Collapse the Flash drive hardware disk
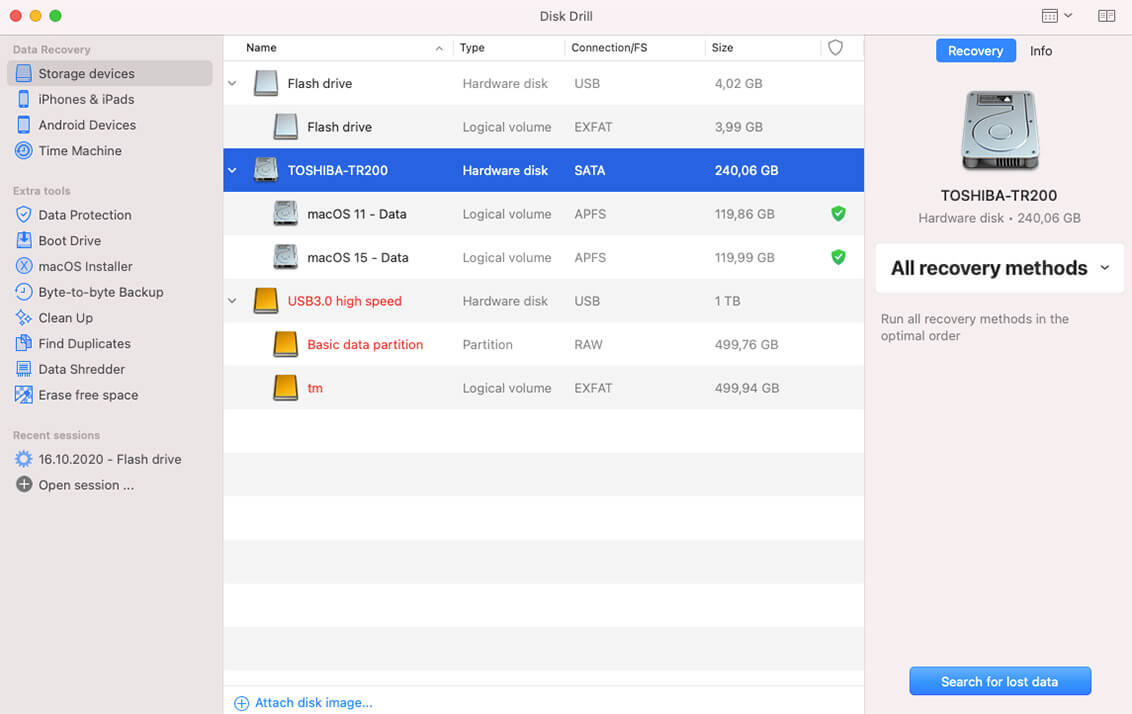Viewport: 1132px width, 714px height. (x=232, y=84)
